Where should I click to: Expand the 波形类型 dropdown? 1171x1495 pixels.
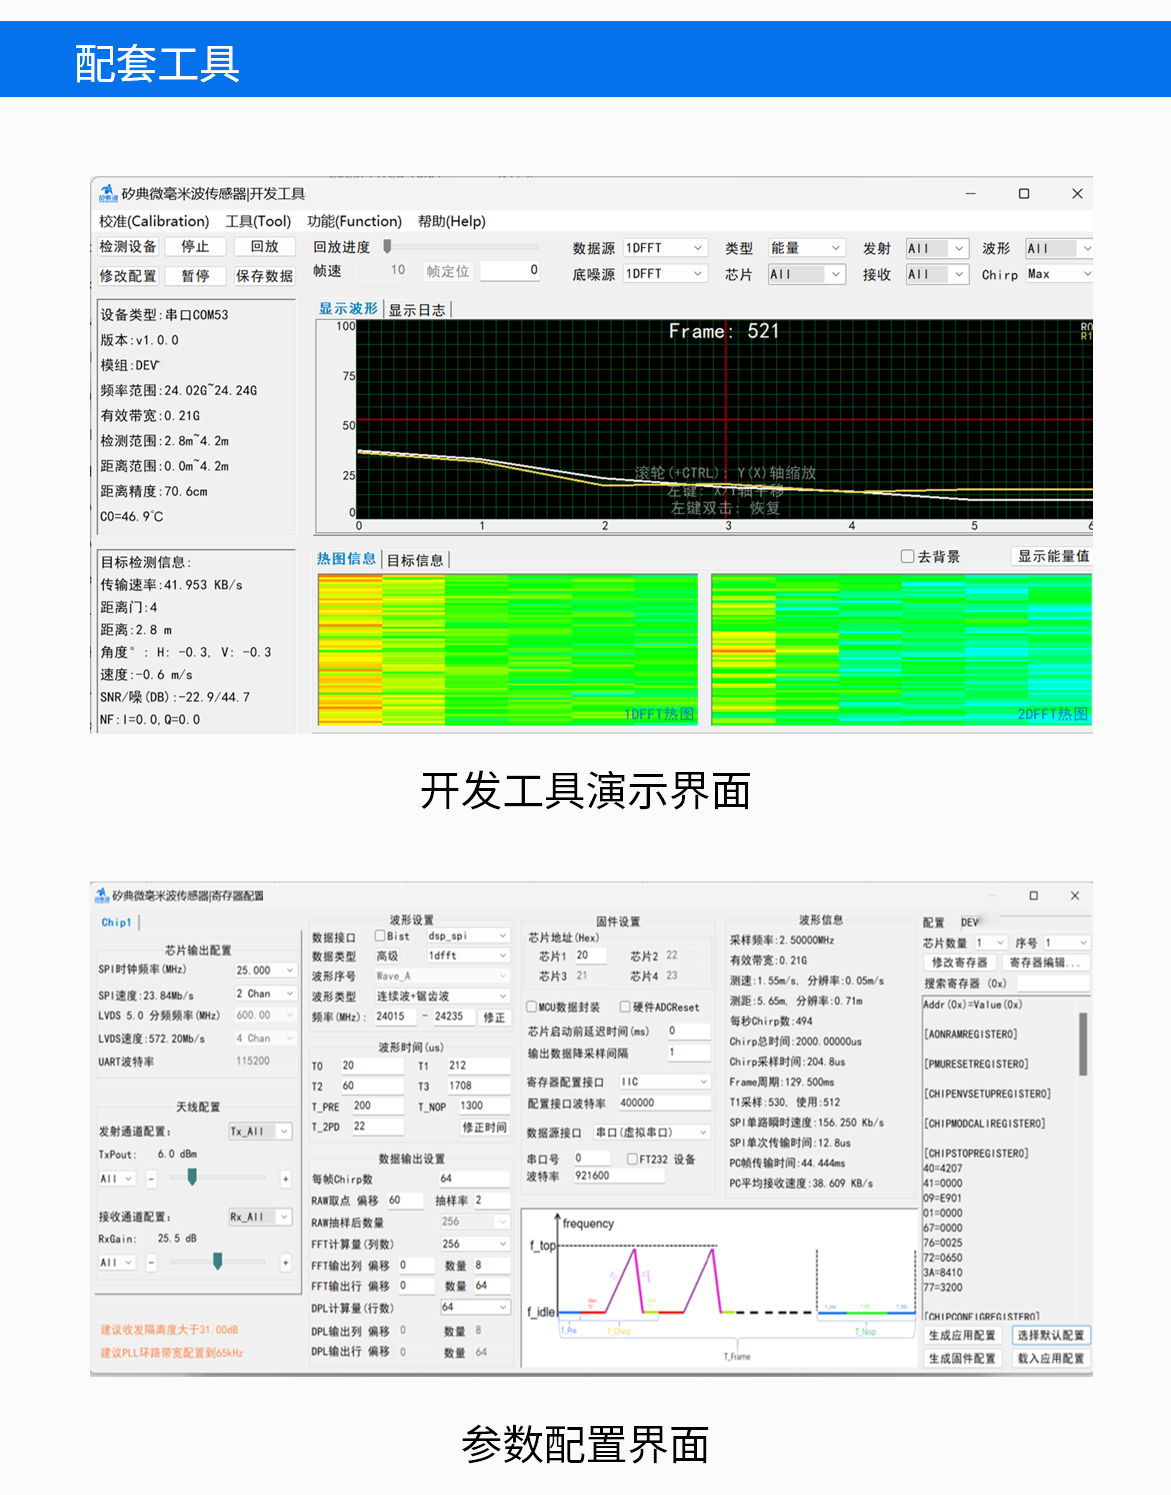[442, 996]
